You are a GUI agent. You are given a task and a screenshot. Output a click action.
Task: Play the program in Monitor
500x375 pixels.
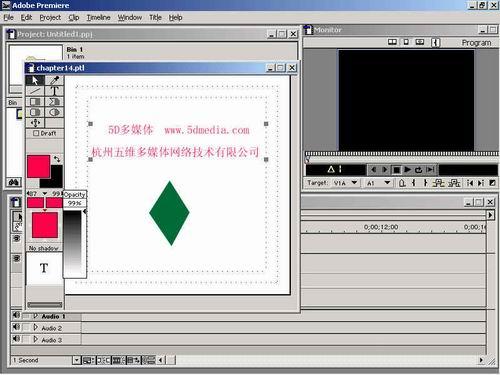pos(407,170)
